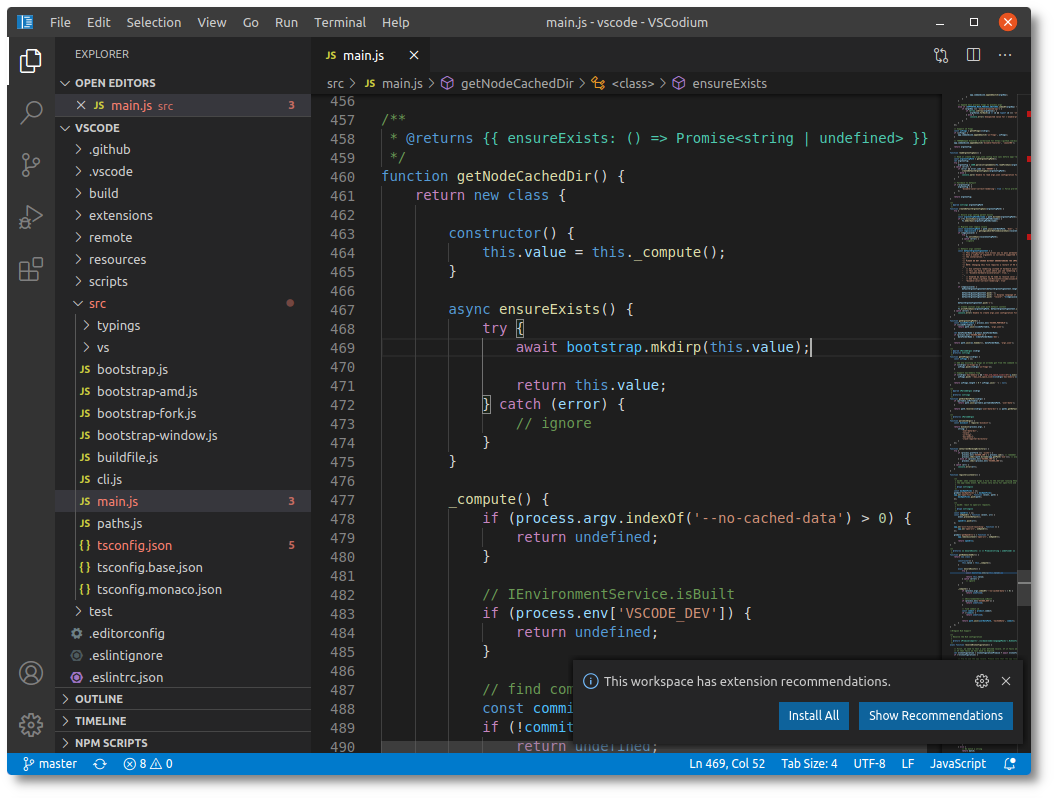Change JavaScript language mode
The height and width of the screenshot is (798, 1054).
click(x=958, y=764)
